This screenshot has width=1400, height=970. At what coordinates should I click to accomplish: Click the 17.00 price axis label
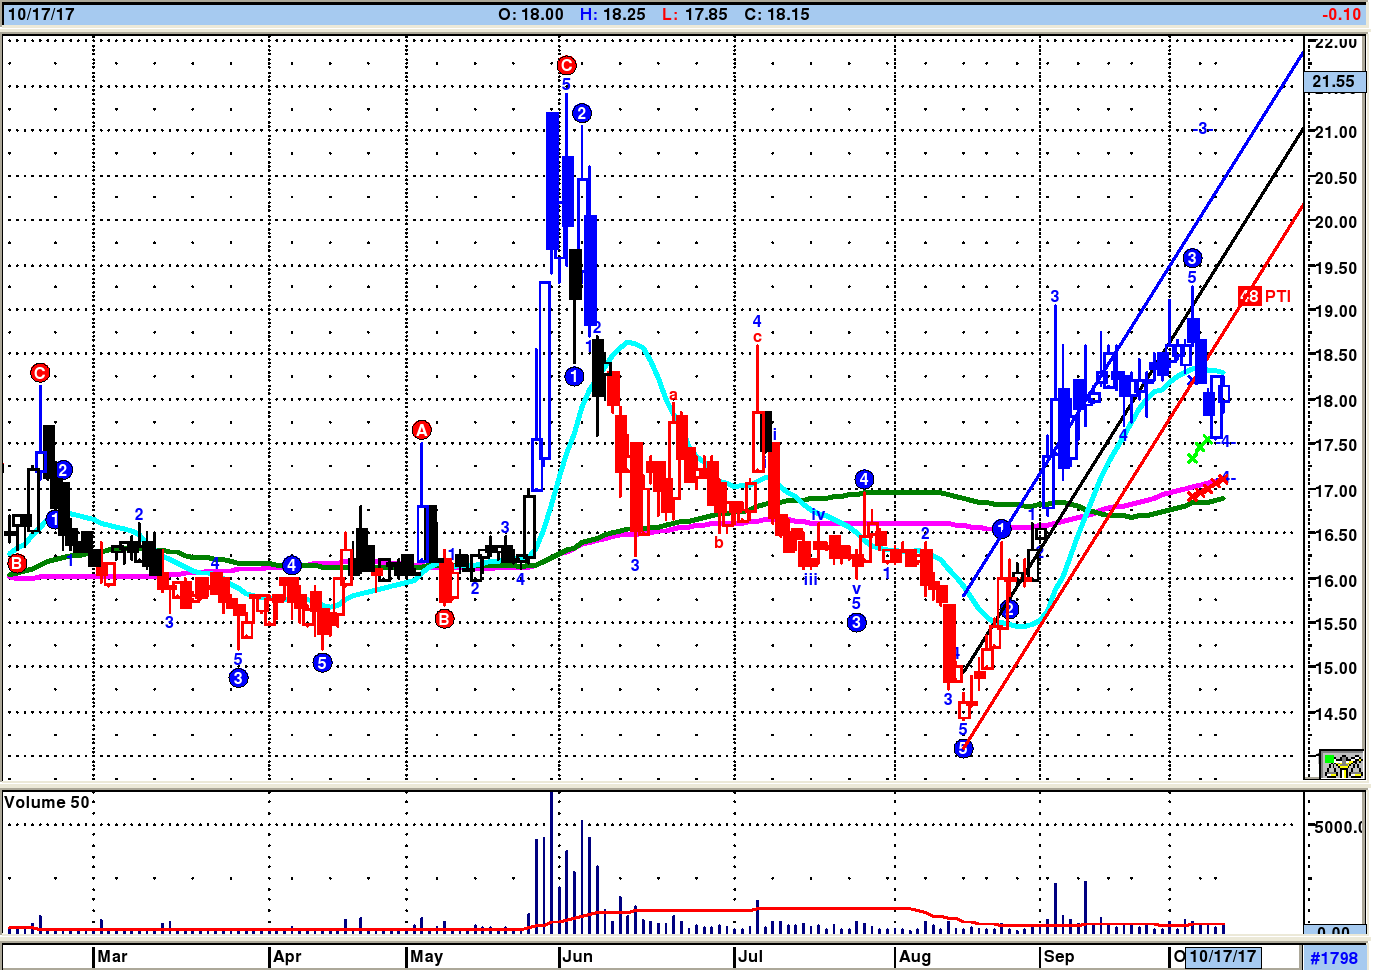point(1335,491)
